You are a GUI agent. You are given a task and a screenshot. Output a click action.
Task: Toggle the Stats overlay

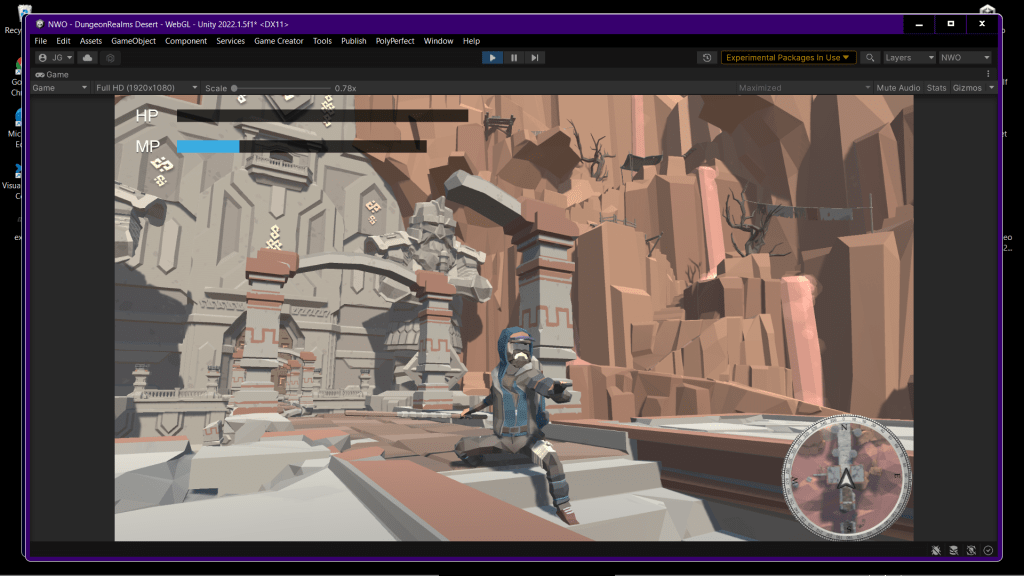[x=936, y=88]
